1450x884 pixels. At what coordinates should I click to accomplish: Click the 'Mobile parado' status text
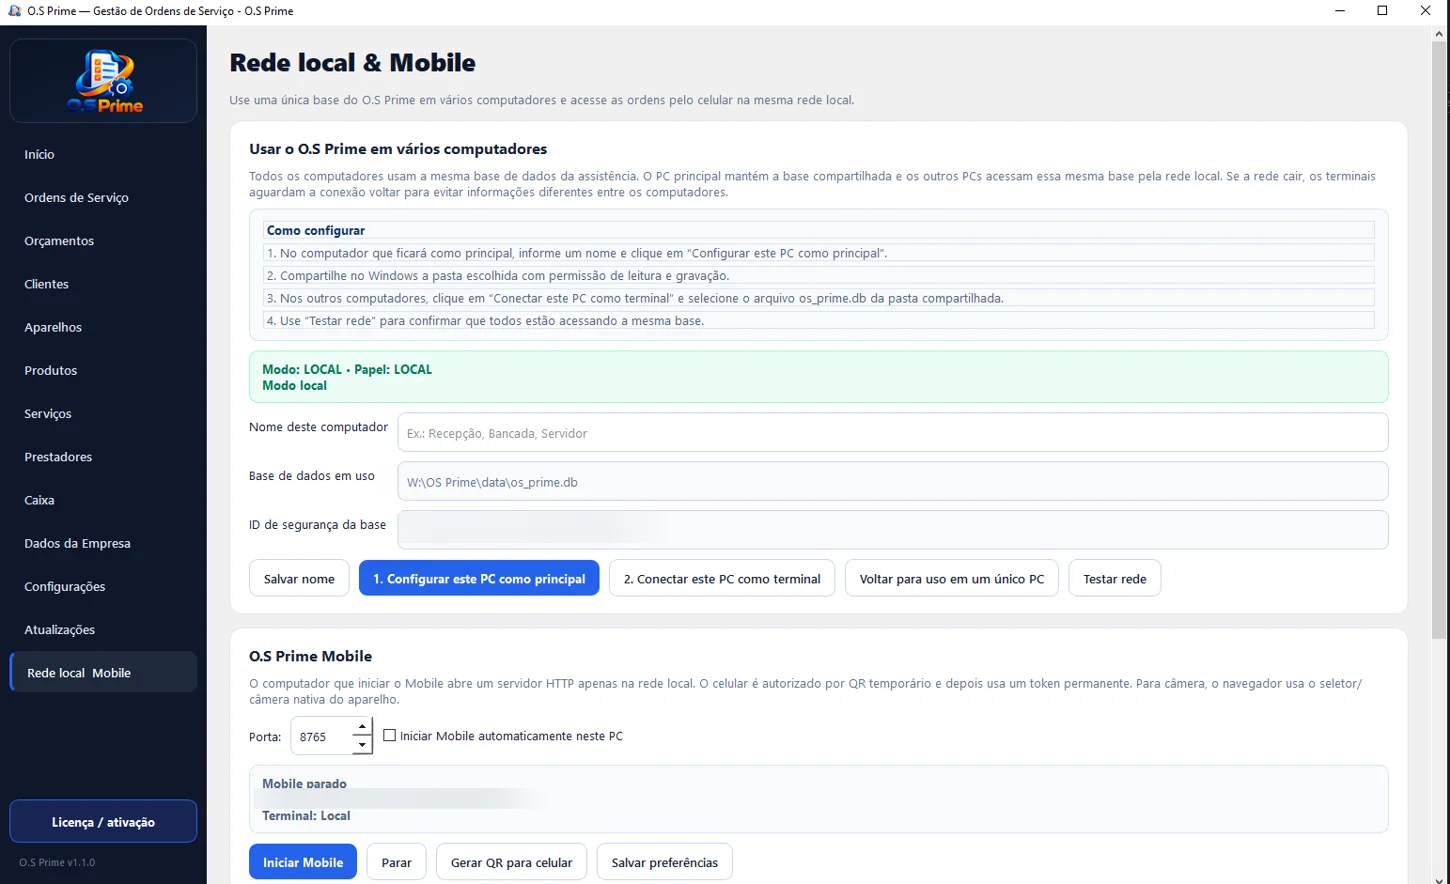coord(304,783)
